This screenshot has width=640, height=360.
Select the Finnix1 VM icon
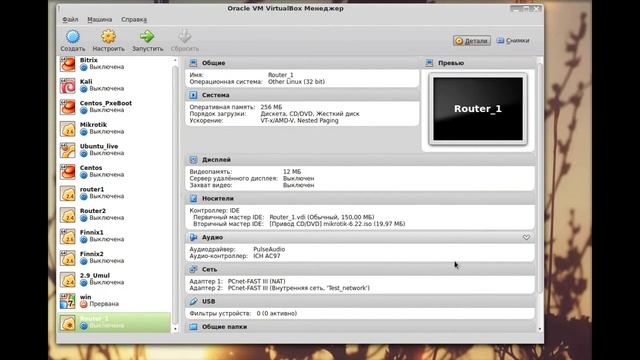pyautogui.click(x=68, y=237)
